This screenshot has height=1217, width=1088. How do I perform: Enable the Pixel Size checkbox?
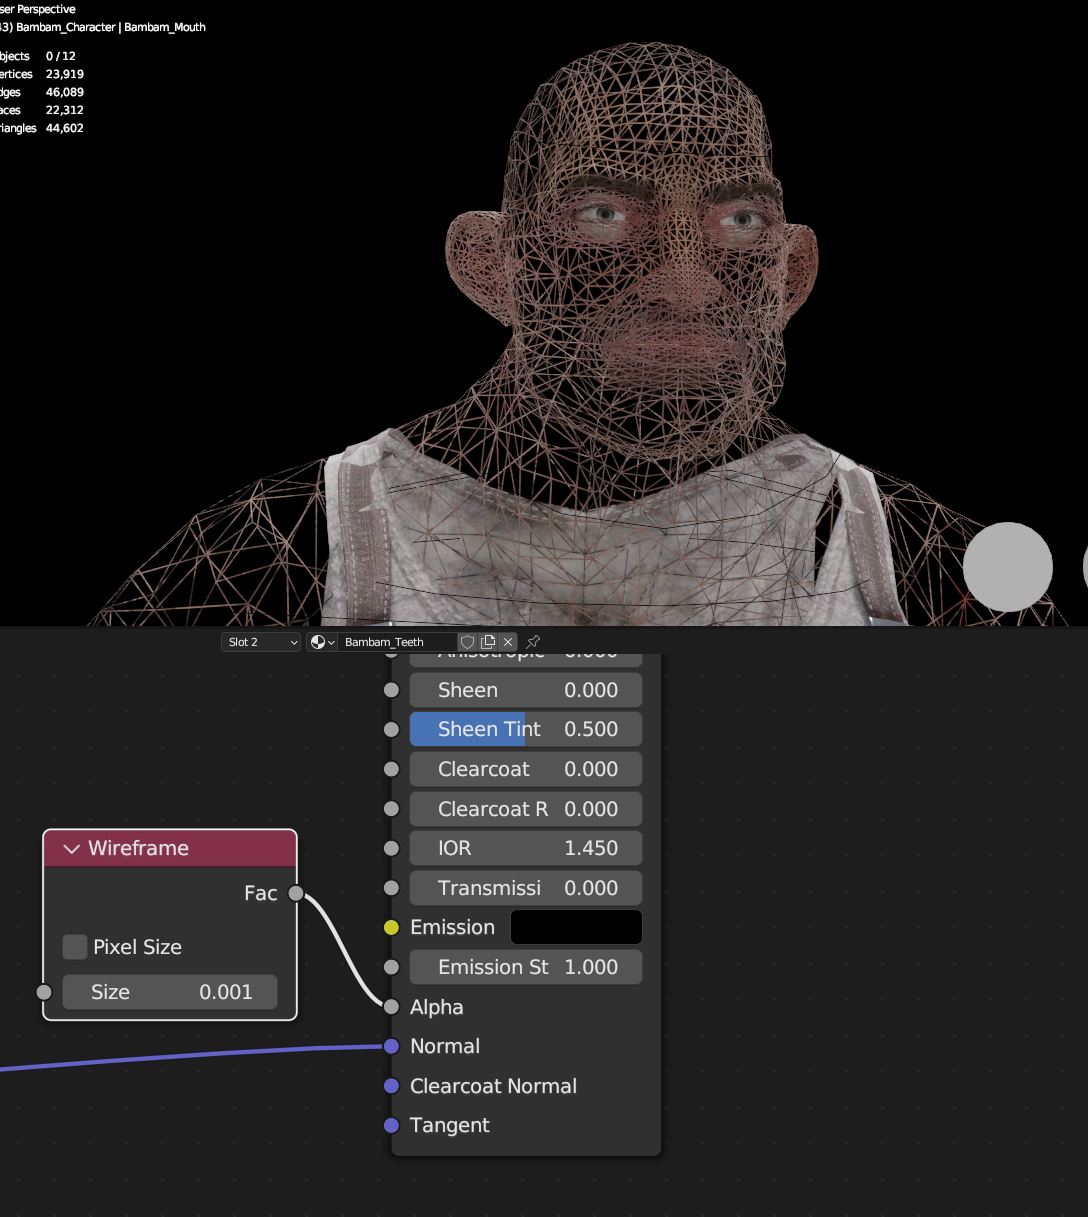pos(75,947)
